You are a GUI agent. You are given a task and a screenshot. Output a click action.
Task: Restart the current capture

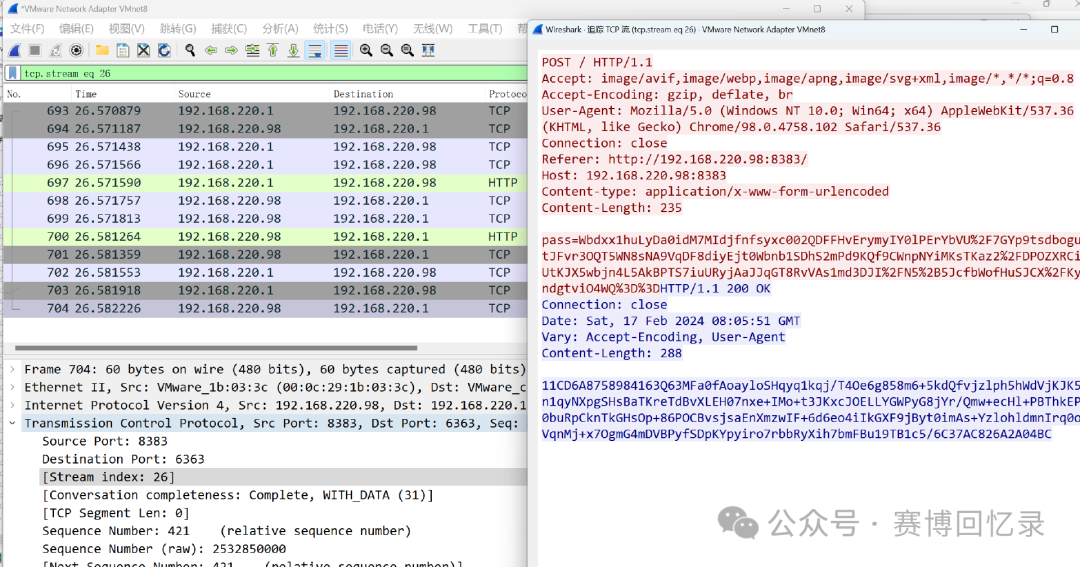[55, 50]
